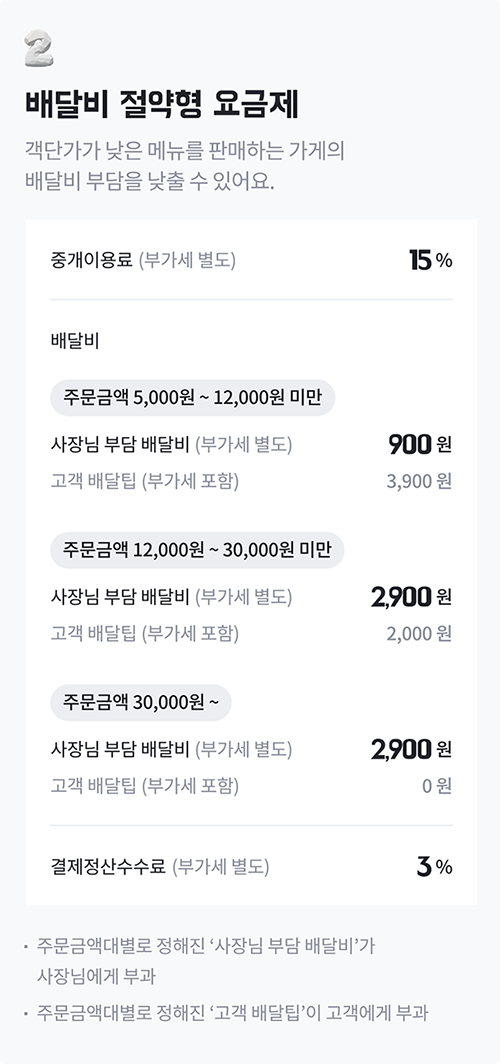The height and width of the screenshot is (1064, 500).
Task: Click the 15 % 중개이용료 value
Action: 431,261
